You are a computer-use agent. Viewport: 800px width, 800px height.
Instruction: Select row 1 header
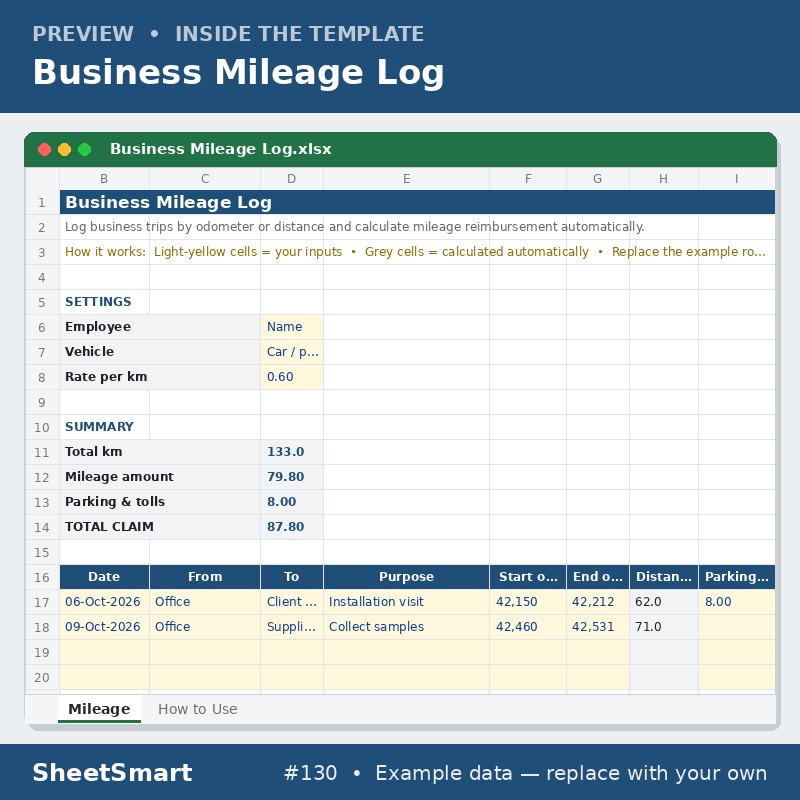[x=42, y=203]
